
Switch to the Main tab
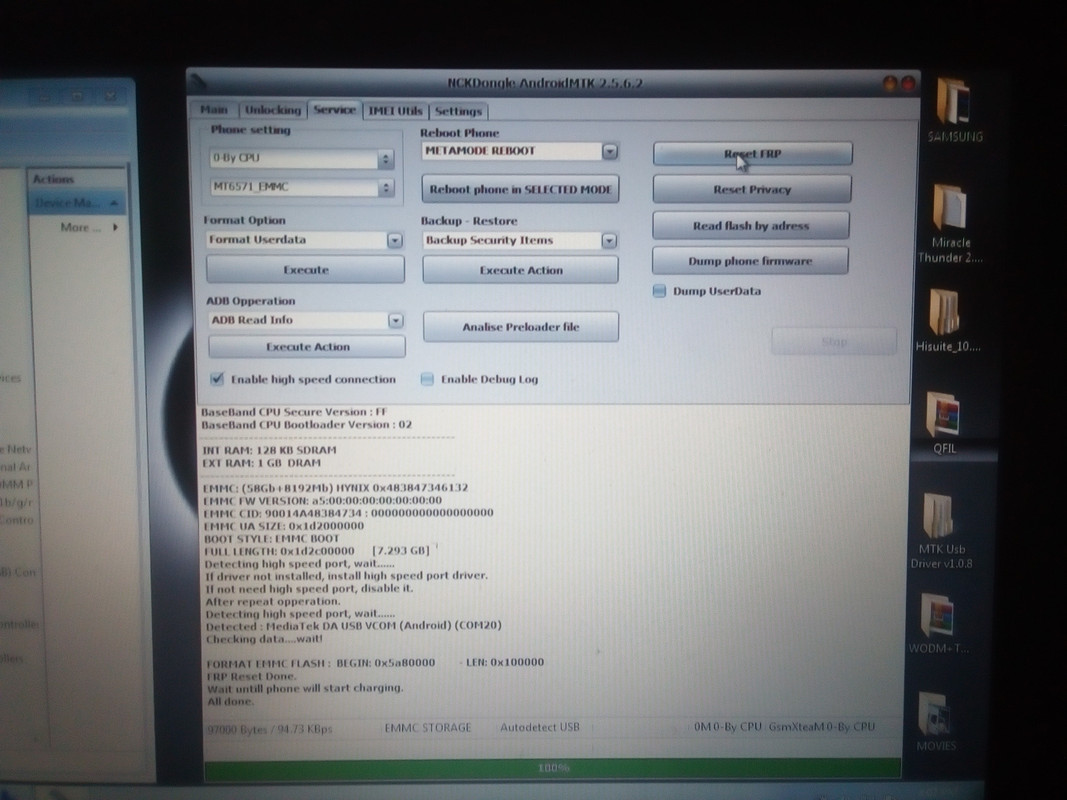pos(214,110)
